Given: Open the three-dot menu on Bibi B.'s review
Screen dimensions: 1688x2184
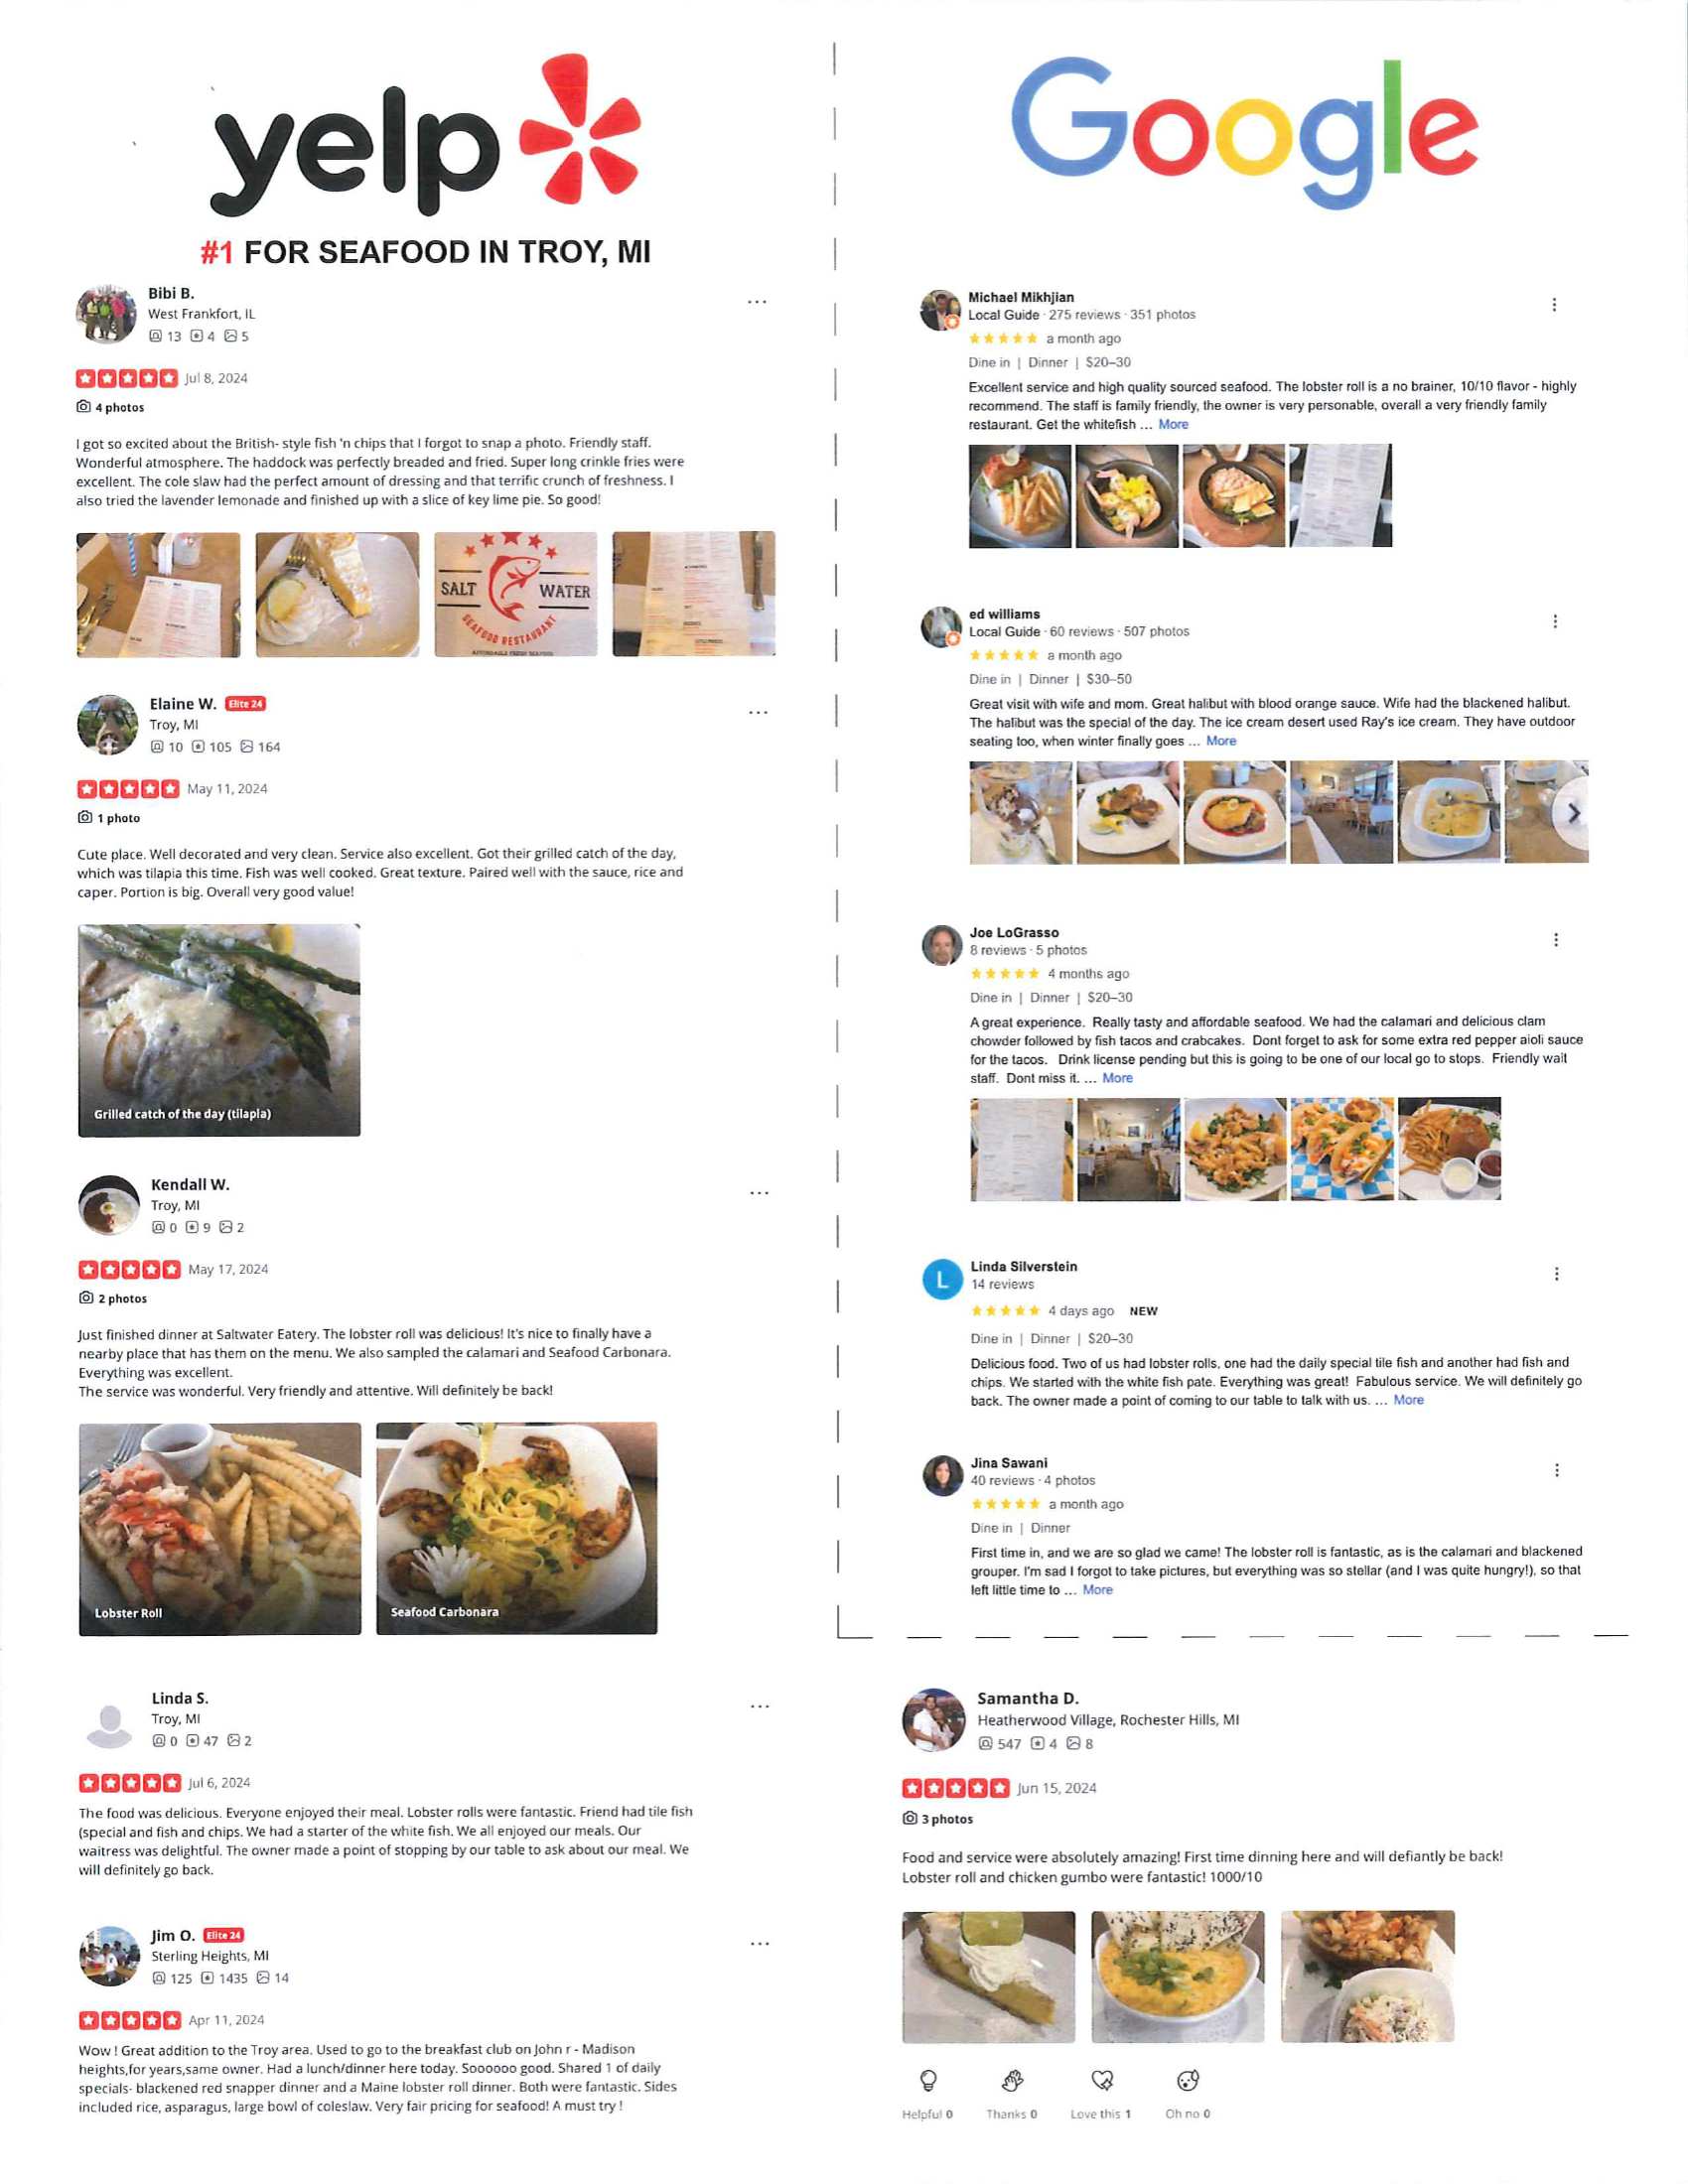Looking at the screenshot, I should [x=757, y=301].
